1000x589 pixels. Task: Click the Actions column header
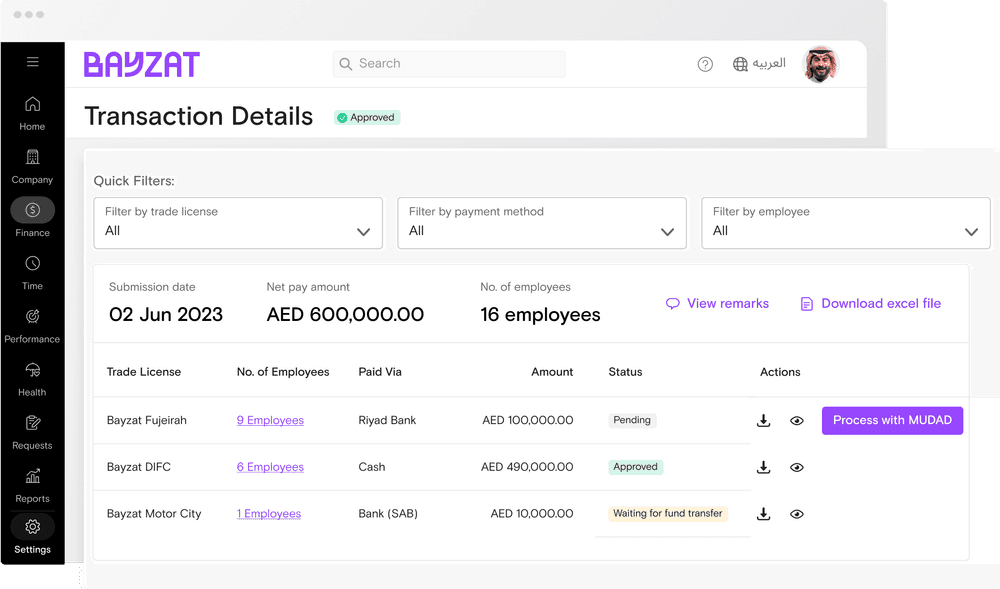pyautogui.click(x=780, y=372)
